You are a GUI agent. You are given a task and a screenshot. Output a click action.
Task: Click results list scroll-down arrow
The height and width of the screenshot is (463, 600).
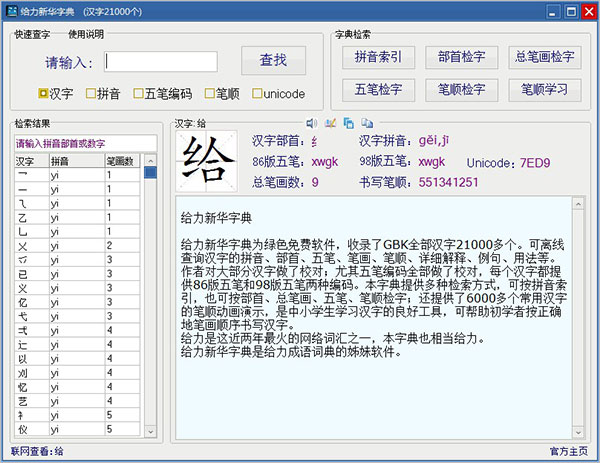pyautogui.click(x=150, y=431)
